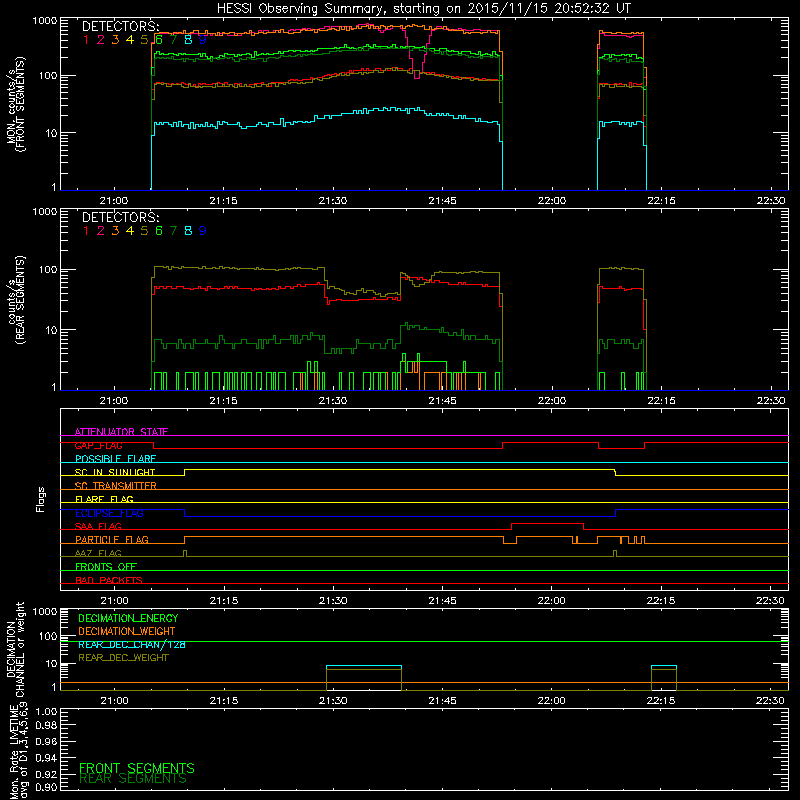The width and height of the screenshot is (800, 800).
Task: Select the ECLIPSE_FLAG label
Action: (109, 513)
